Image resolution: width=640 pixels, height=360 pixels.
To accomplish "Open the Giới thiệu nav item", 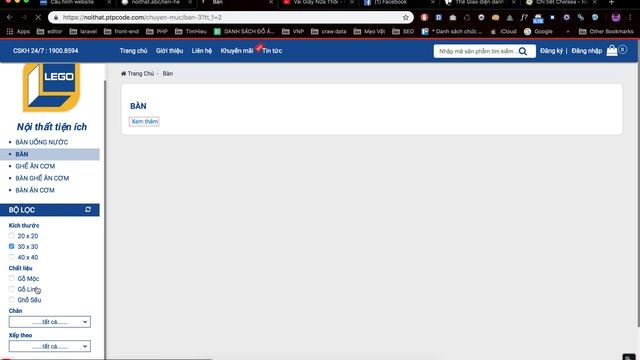I will [x=169, y=51].
